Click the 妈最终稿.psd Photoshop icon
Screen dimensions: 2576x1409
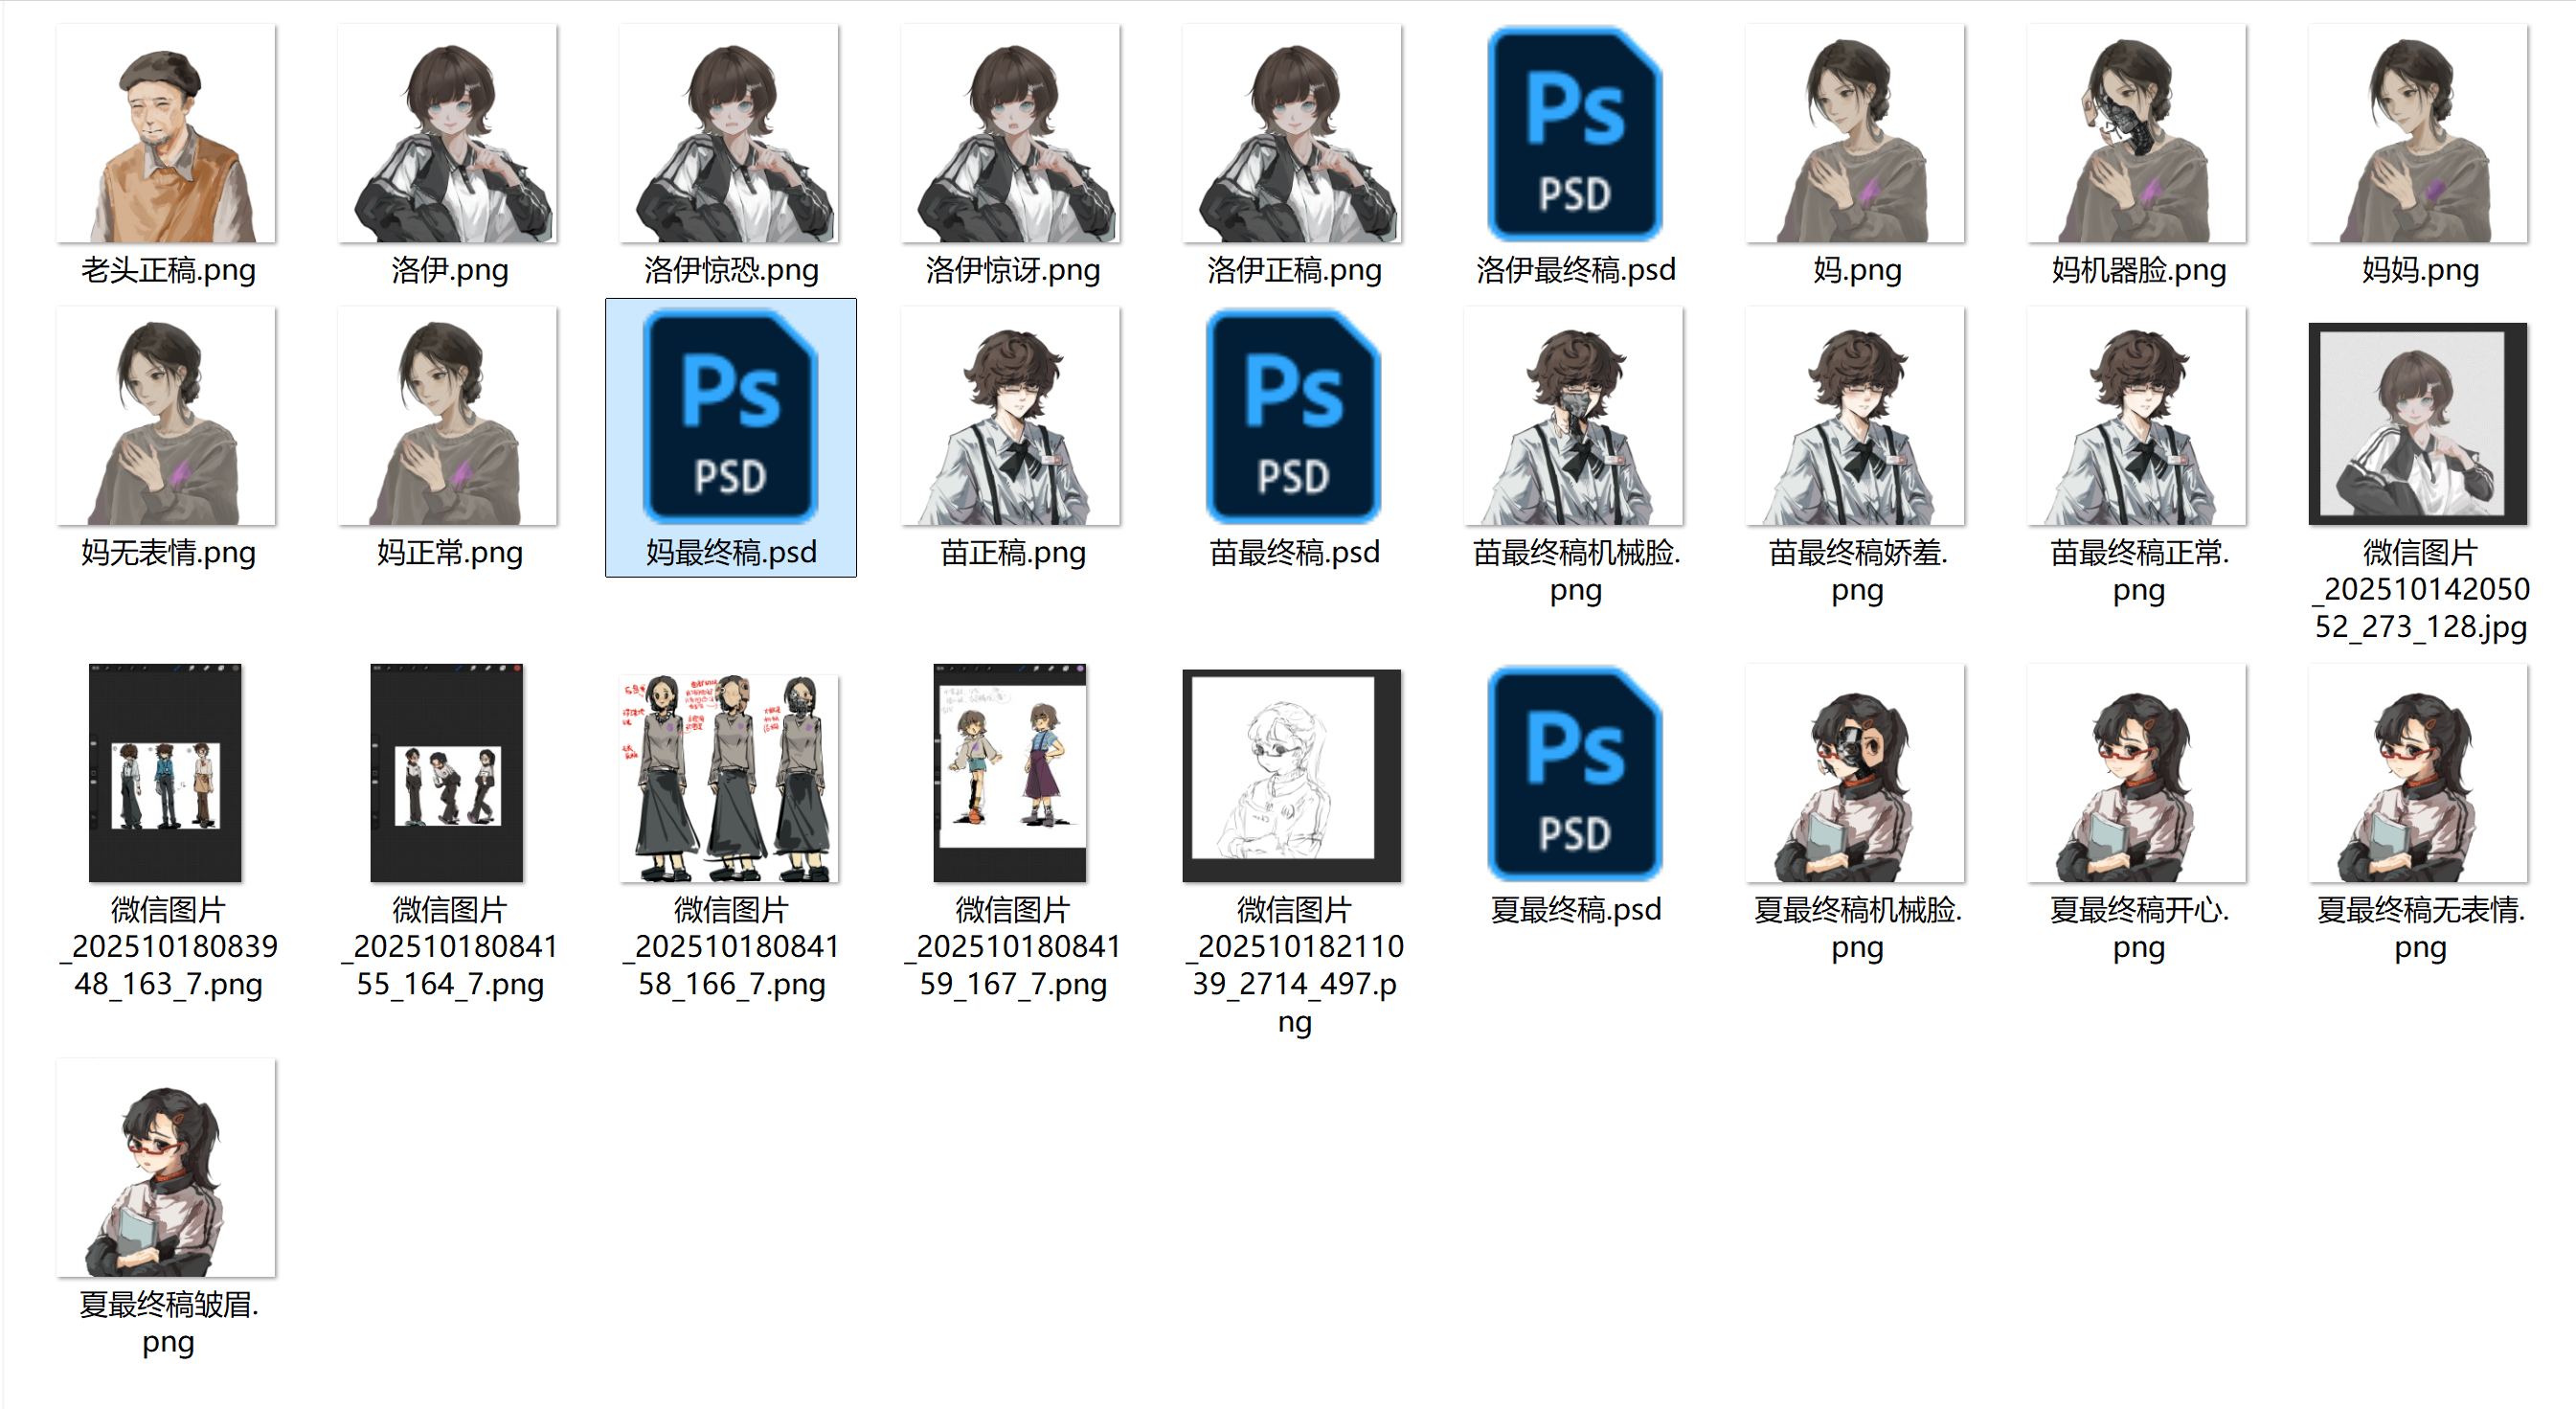click(x=730, y=417)
